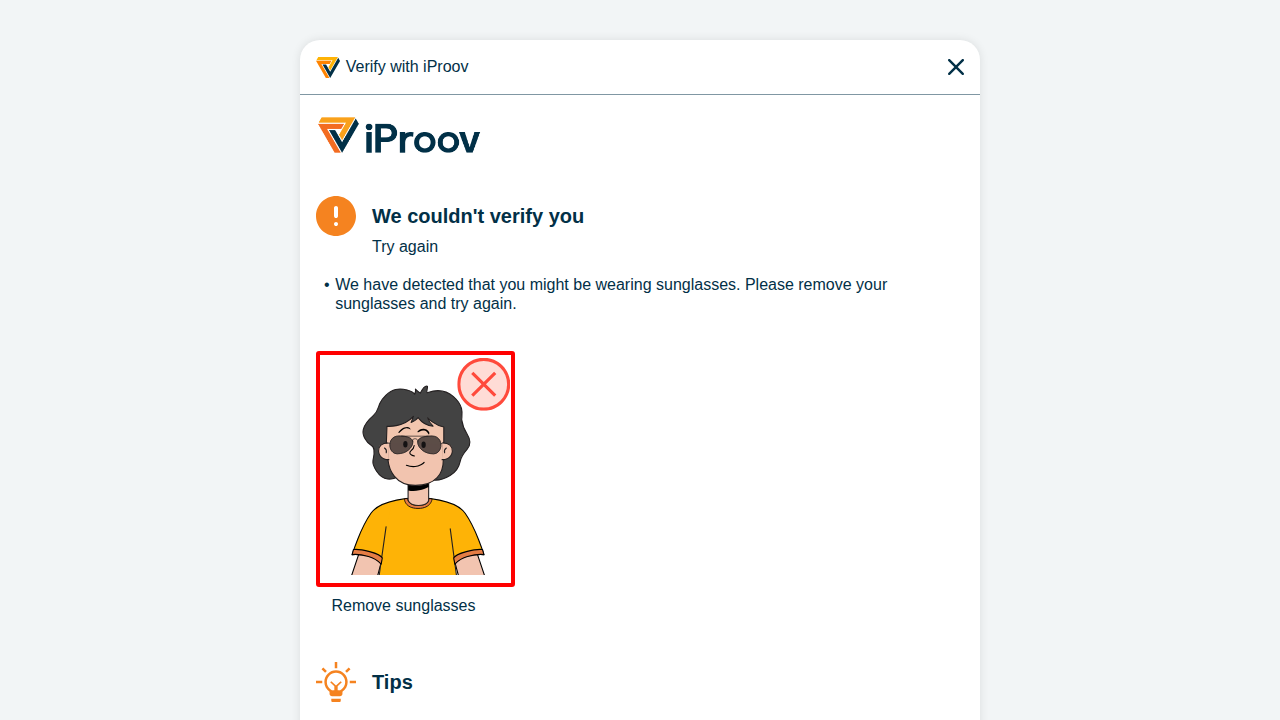Screen dimensions: 1280x720
Task: Click the "Verify with iProov" title text
Action: [x=407, y=67]
